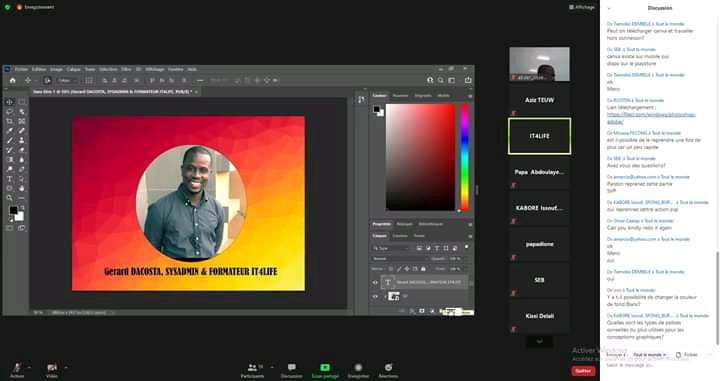Screen dimensions: 720x381
Task: Select the Rectangular Marquee tool
Action: click(x=22, y=102)
